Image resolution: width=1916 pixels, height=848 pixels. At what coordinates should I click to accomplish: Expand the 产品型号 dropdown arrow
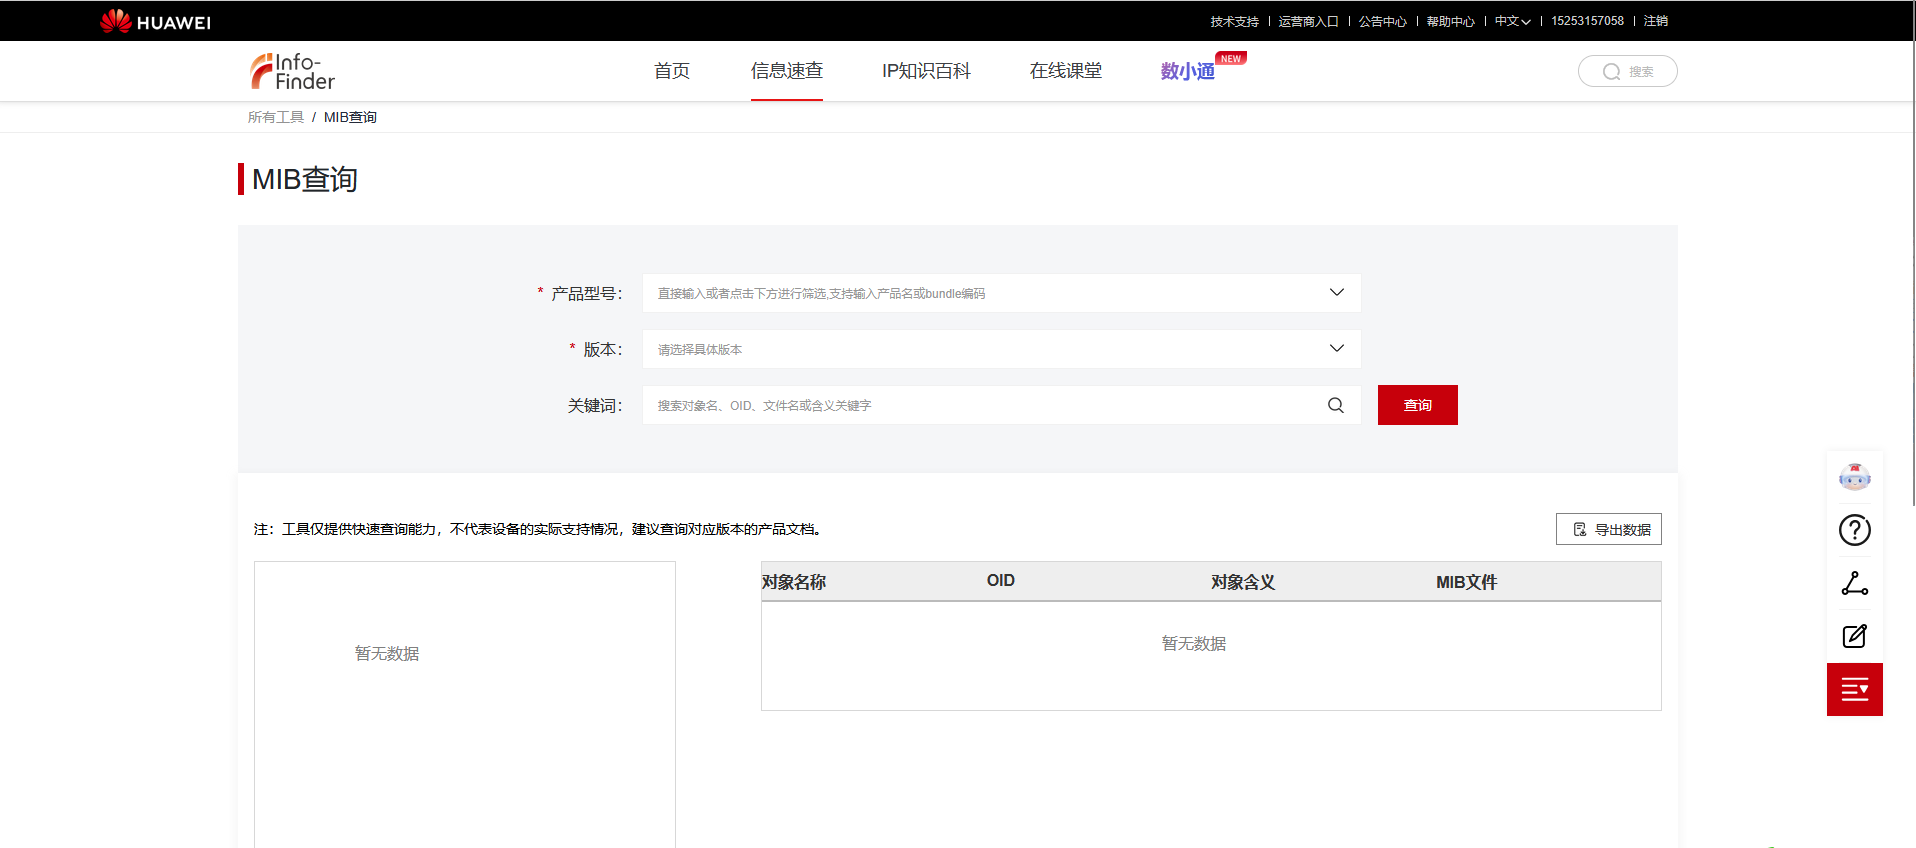(x=1337, y=292)
